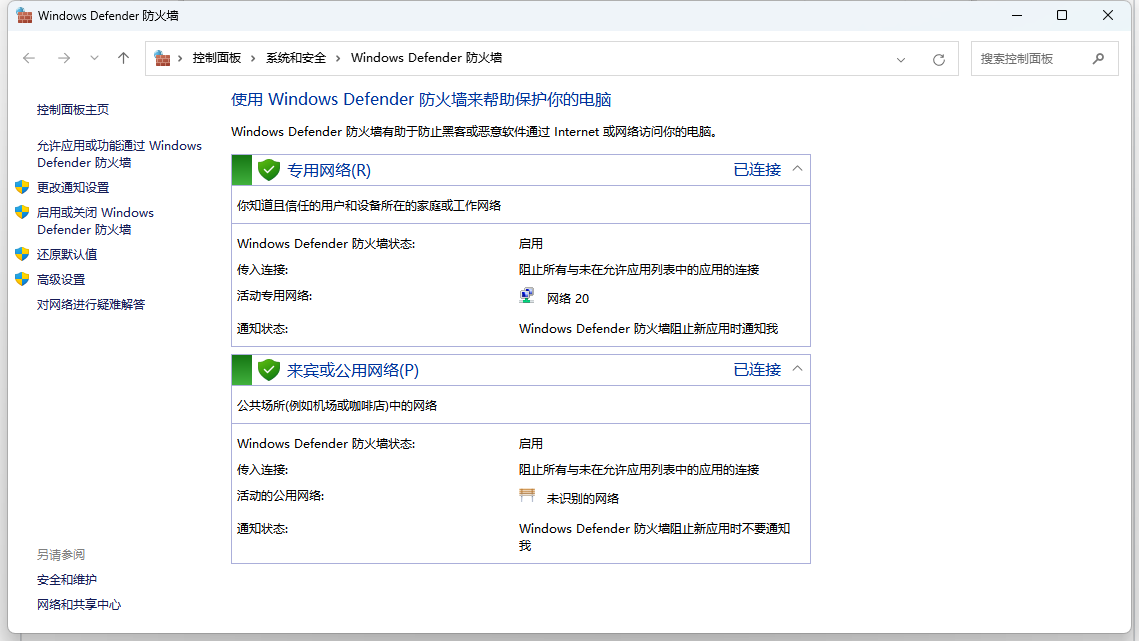Image resolution: width=1139 pixels, height=641 pixels.
Task: Navigate to 控制面板 breadcrumb
Action: click(x=216, y=58)
